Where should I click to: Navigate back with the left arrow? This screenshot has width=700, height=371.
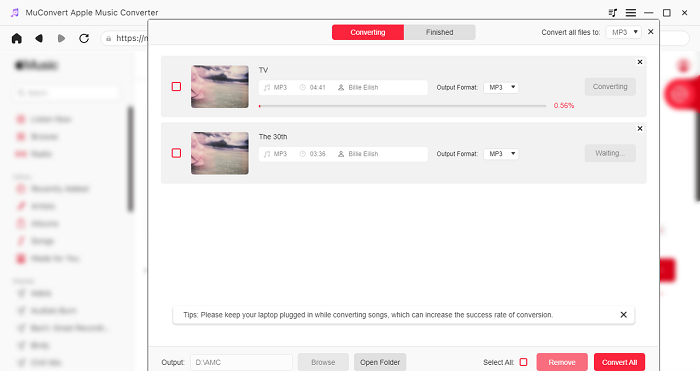pos(39,38)
